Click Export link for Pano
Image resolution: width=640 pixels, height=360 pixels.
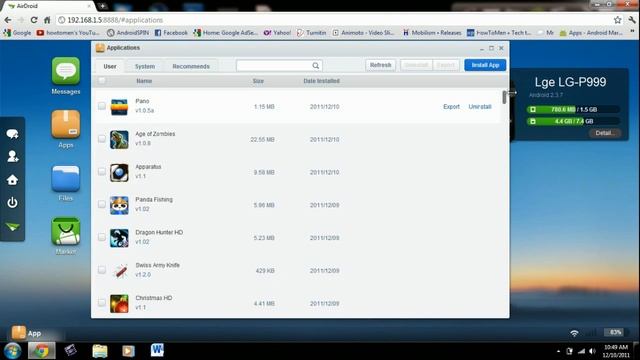click(451, 107)
